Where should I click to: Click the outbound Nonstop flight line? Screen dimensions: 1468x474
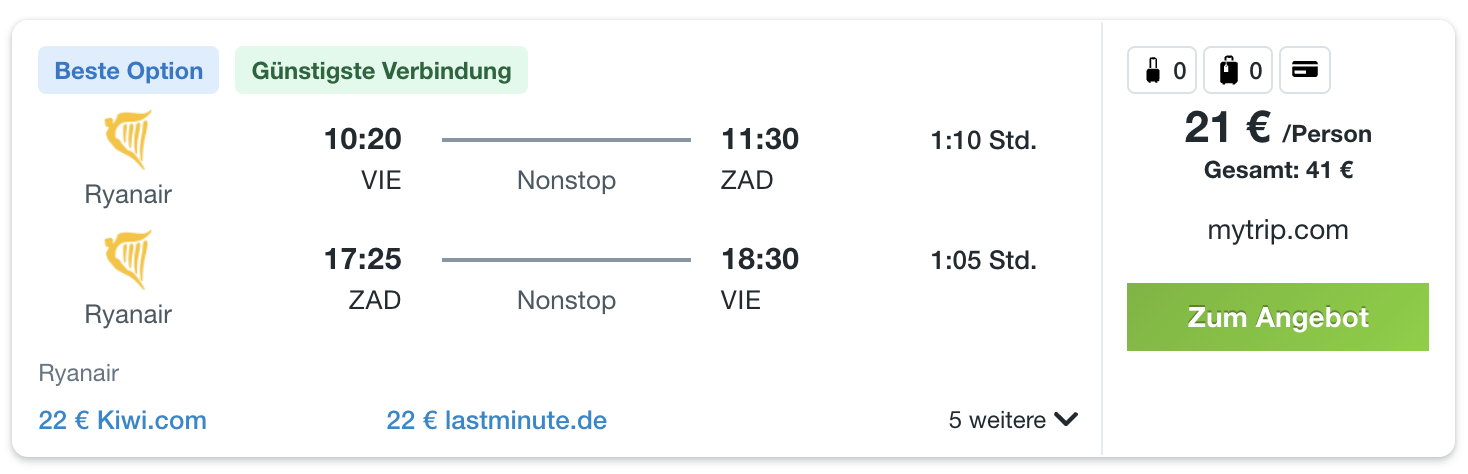click(566, 140)
